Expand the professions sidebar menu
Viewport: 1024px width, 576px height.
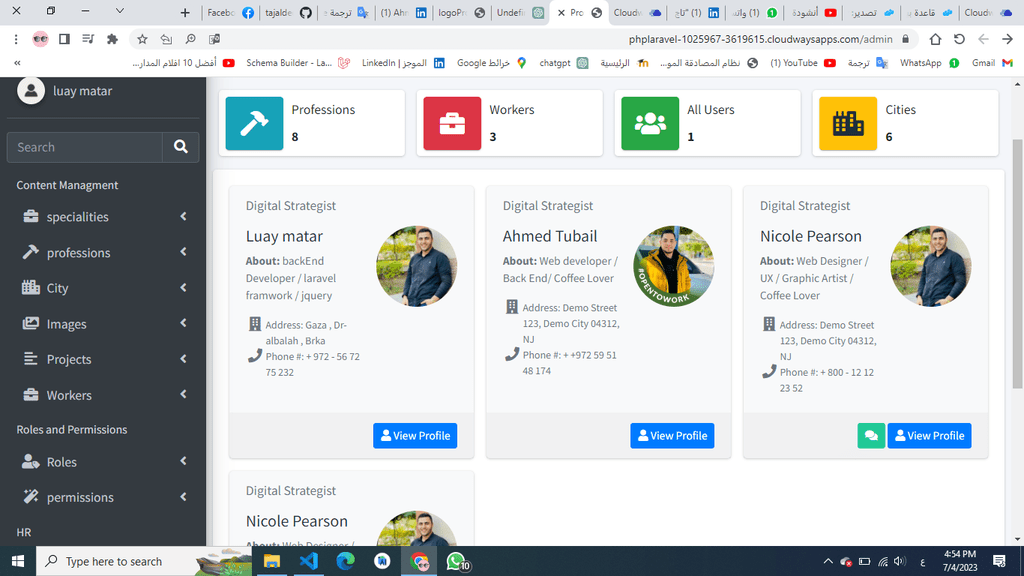[103, 252]
